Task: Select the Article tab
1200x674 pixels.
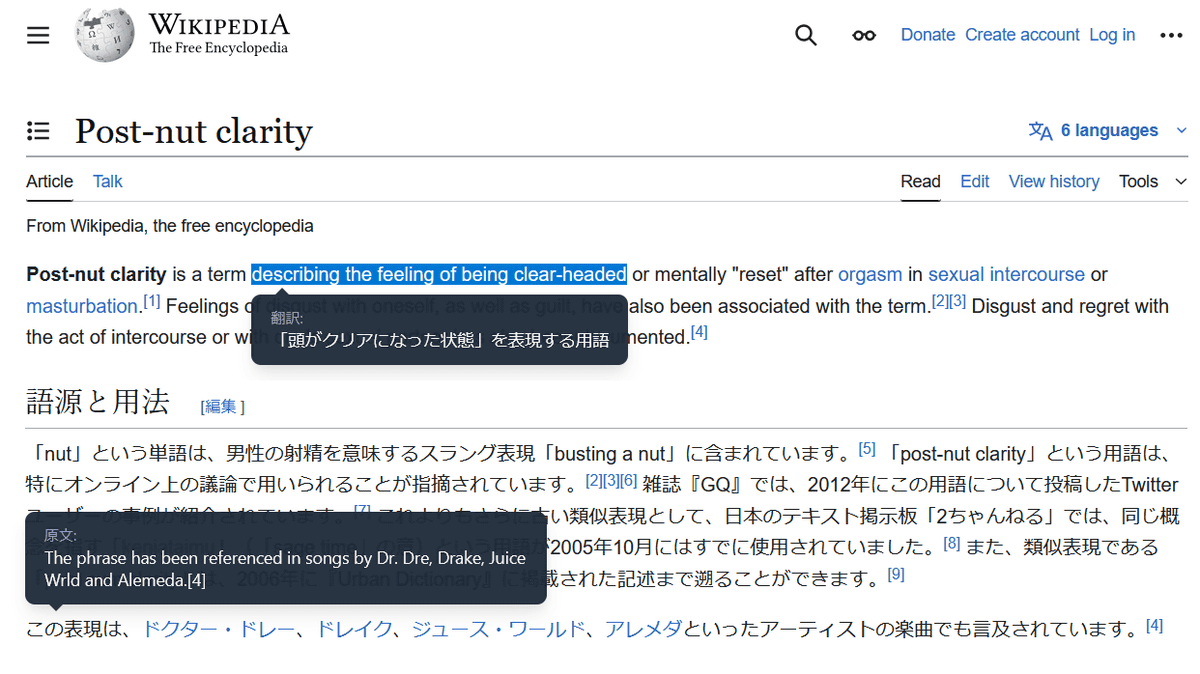Action: point(49,181)
